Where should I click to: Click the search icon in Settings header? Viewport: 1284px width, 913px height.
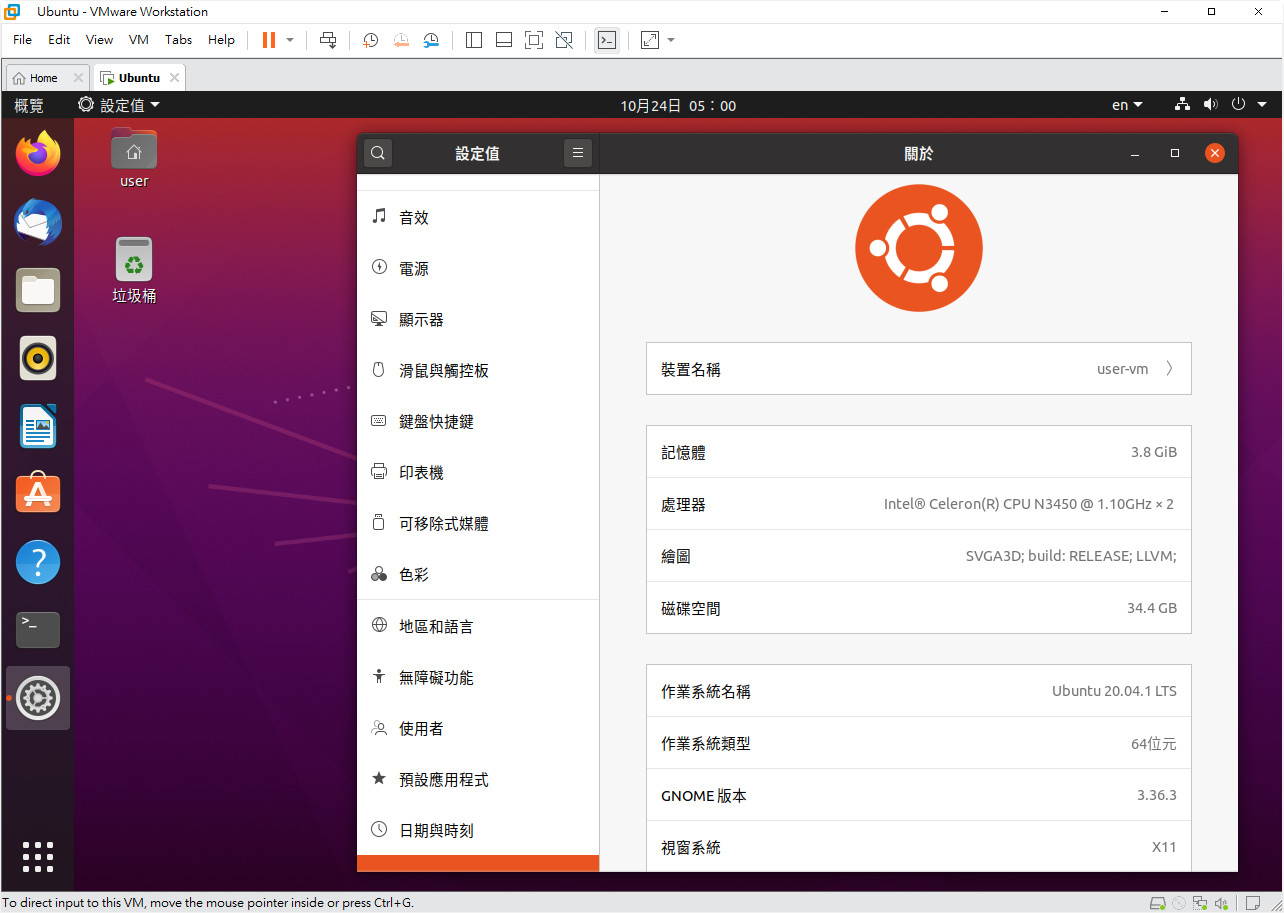pyautogui.click(x=378, y=153)
